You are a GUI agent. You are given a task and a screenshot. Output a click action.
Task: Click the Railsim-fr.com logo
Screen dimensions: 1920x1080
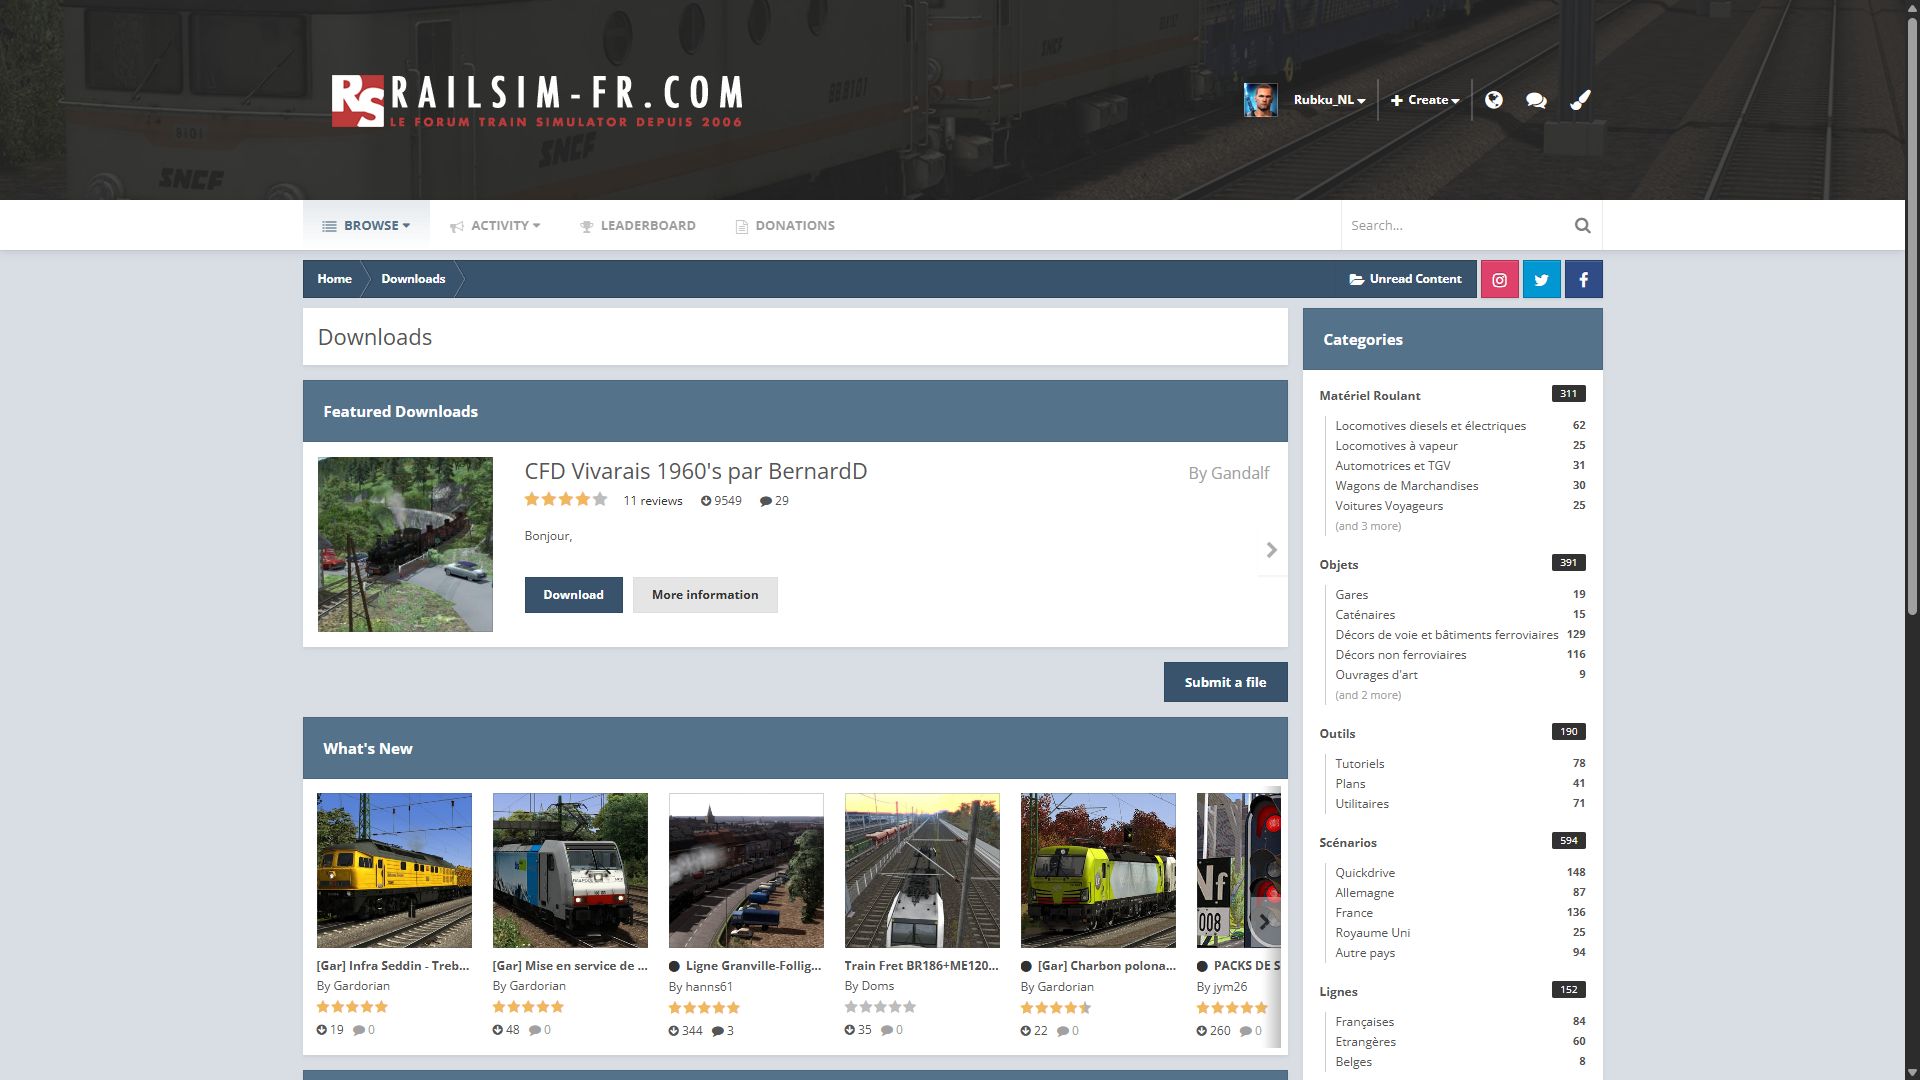pyautogui.click(x=537, y=101)
